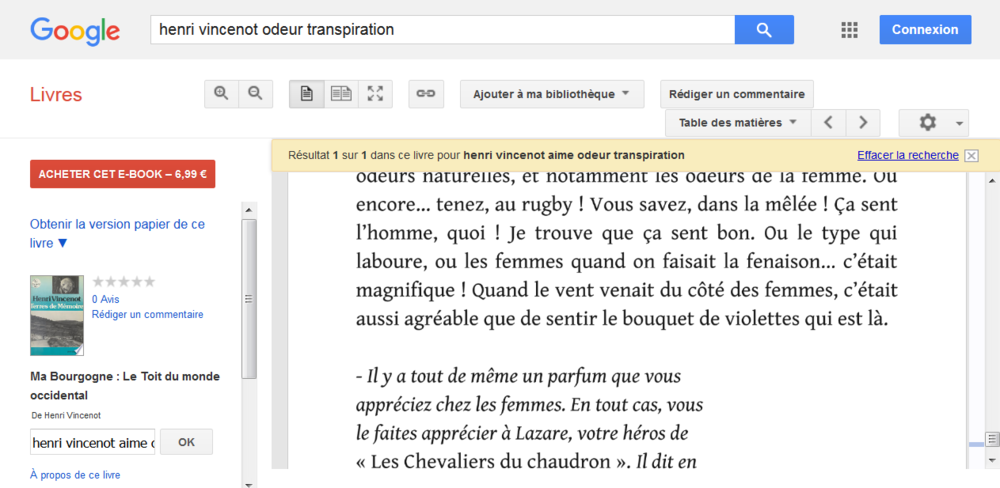The height and width of the screenshot is (488, 1000).
Task: Go to previous page with left chevron
Action: pos(828,122)
